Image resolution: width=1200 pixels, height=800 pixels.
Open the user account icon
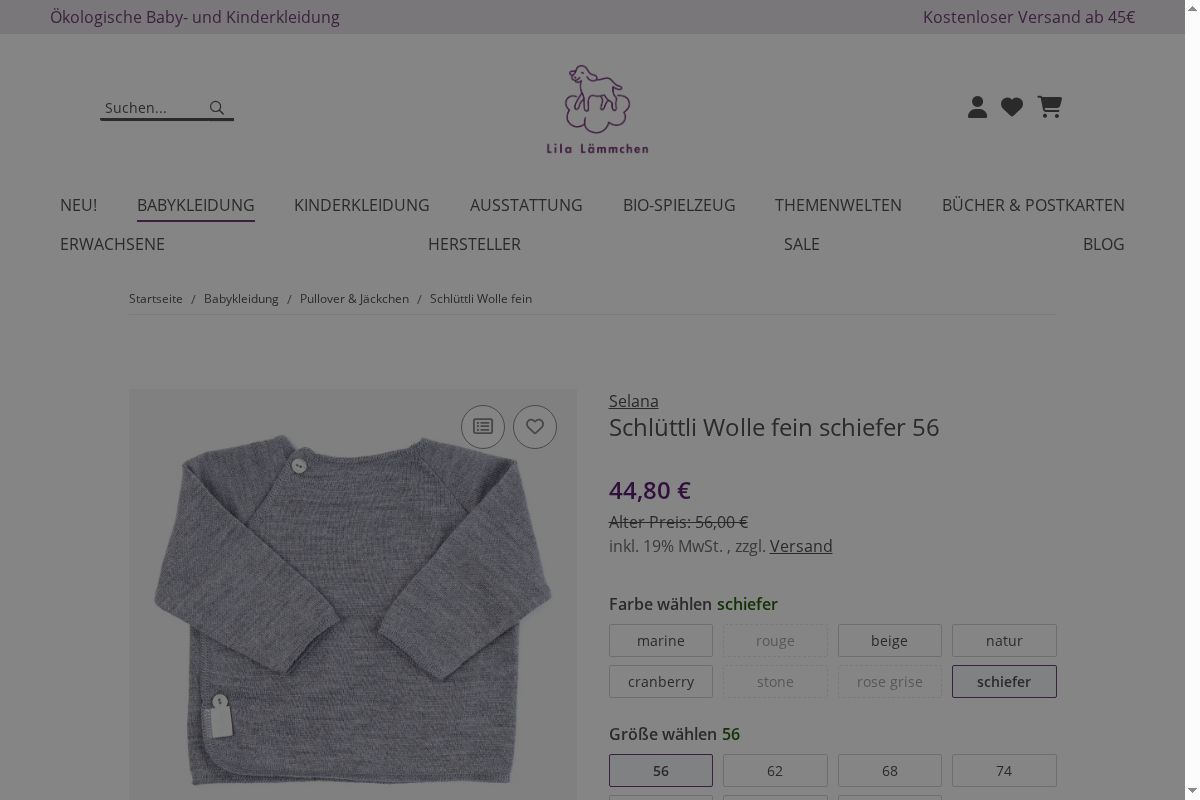click(x=977, y=107)
